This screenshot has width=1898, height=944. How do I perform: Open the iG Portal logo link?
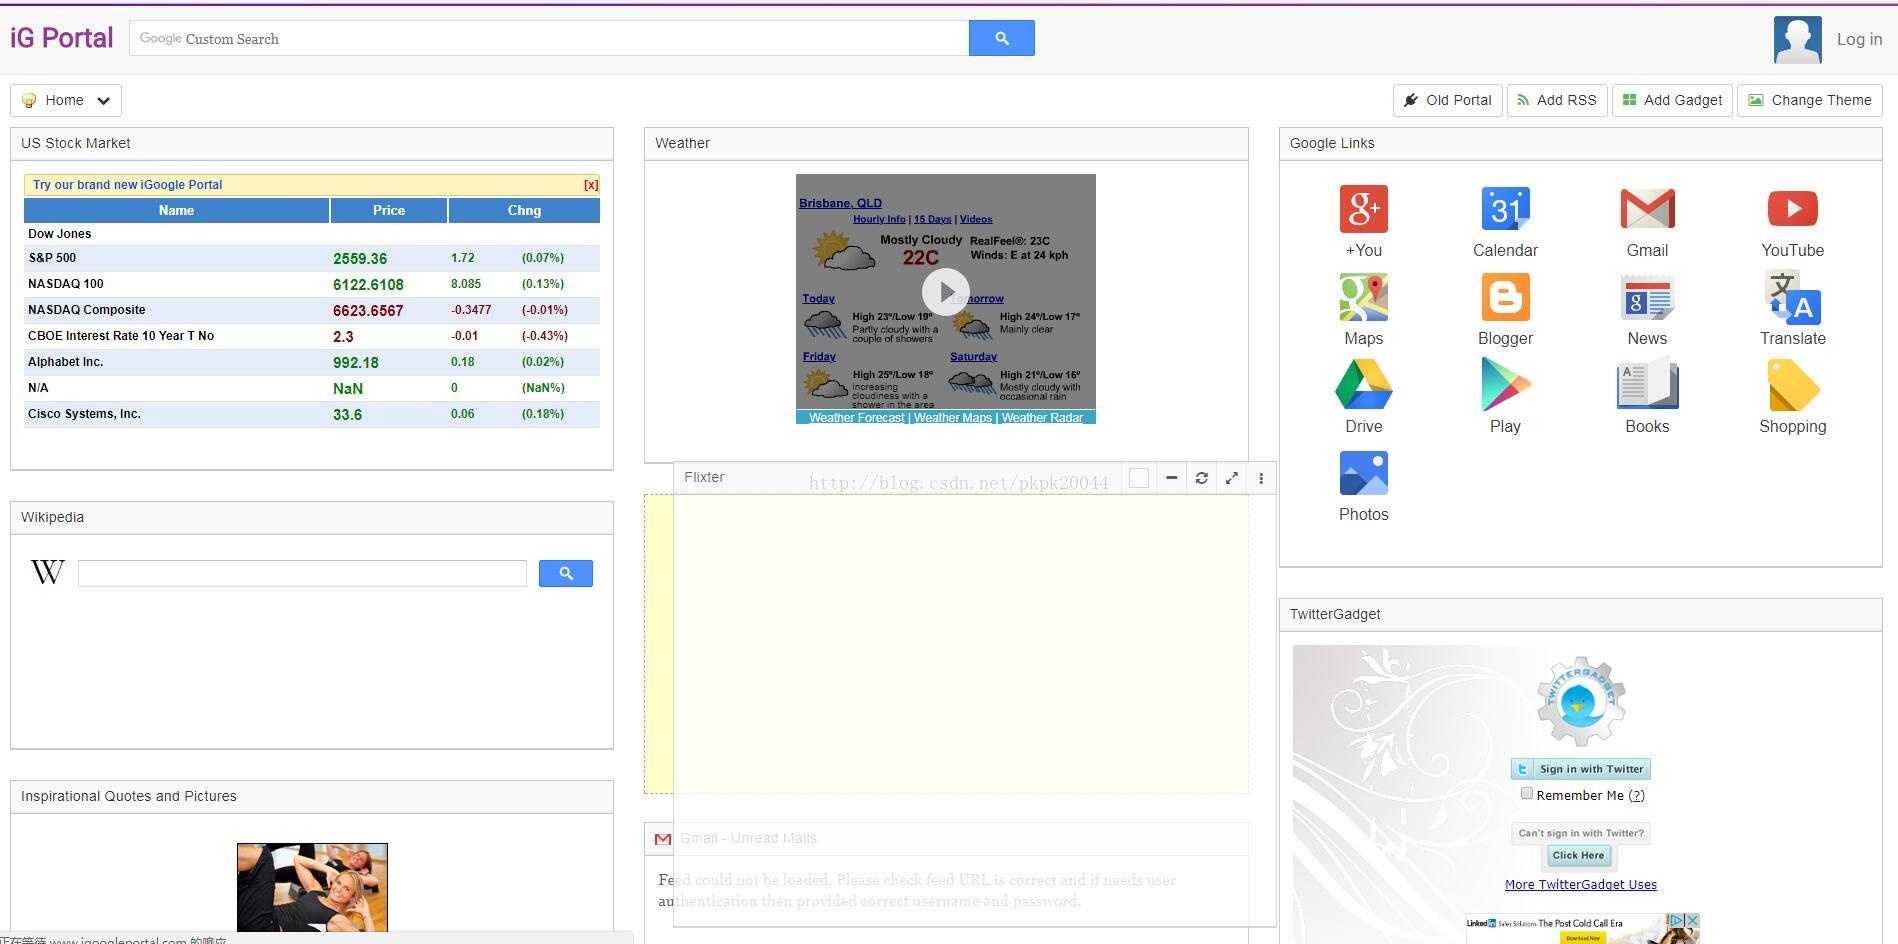pyautogui.click(x=62, y=38)
